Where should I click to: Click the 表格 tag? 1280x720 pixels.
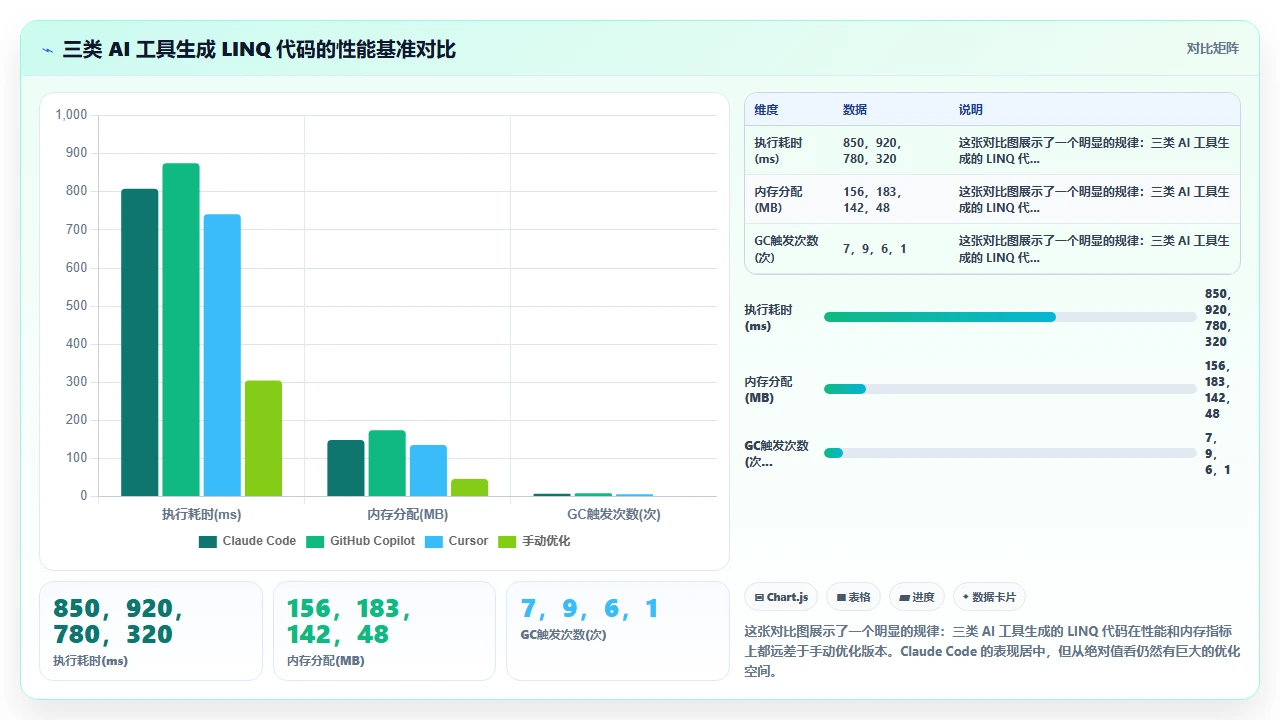point(853,597)
